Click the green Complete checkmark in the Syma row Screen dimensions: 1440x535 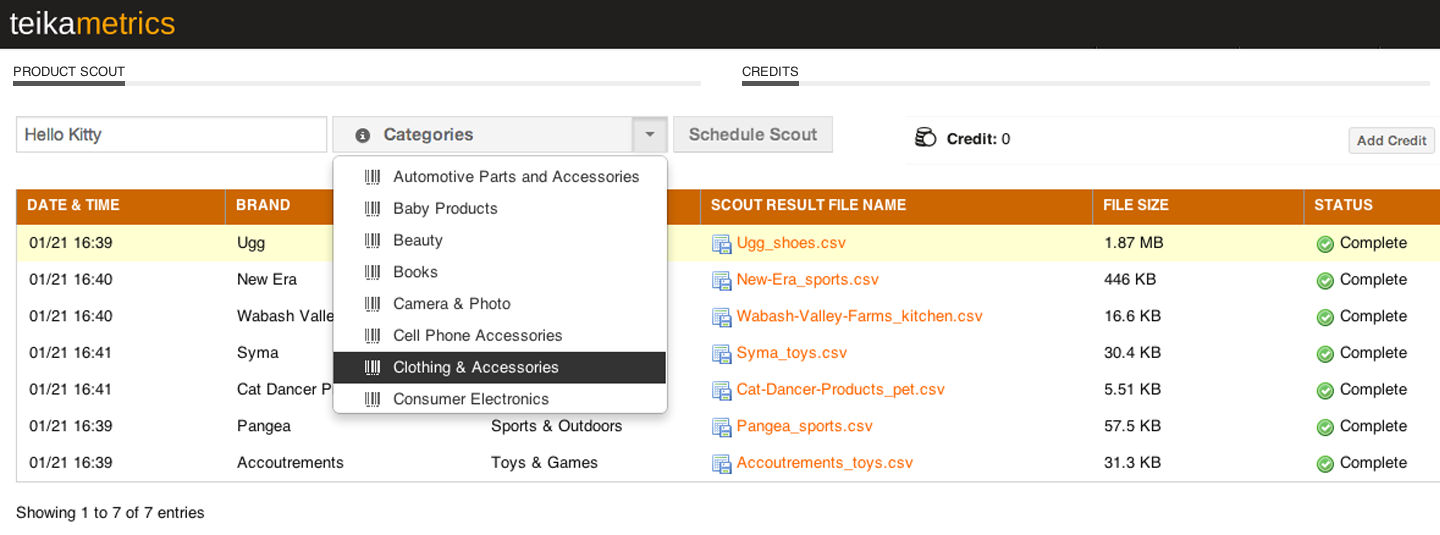1325,354
